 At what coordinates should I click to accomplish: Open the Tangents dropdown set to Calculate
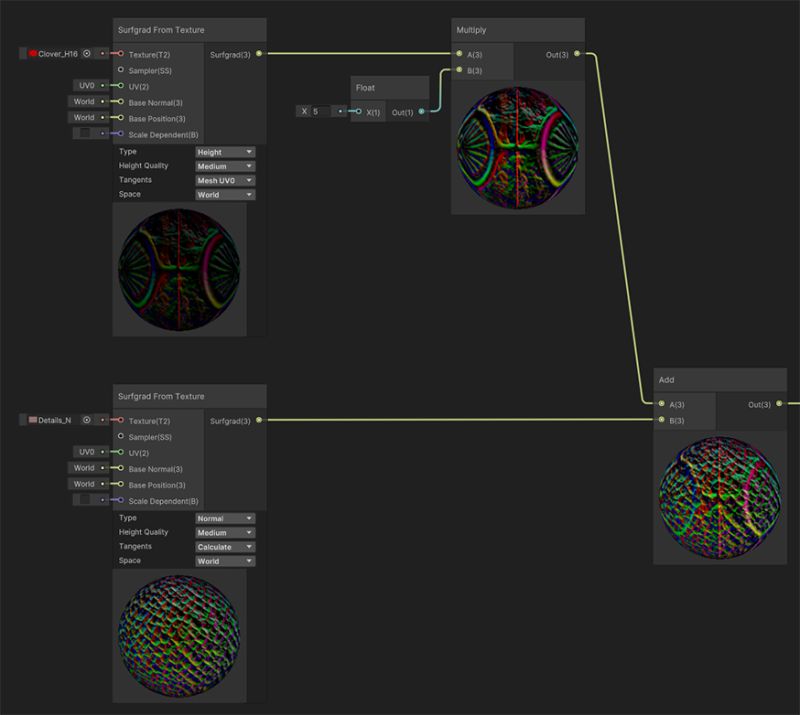[222, 547]
